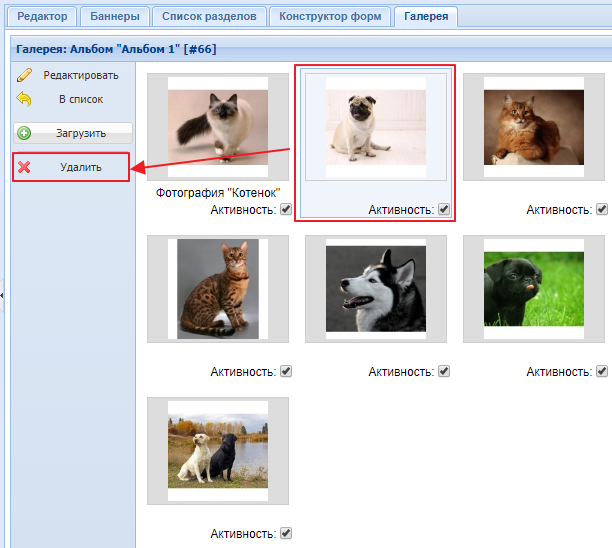Pick the fluffy brown cat thumbnail
Image resolution: width=612 pixels, height=548 pixels.
pyautogui.click(x=533, y=126)
